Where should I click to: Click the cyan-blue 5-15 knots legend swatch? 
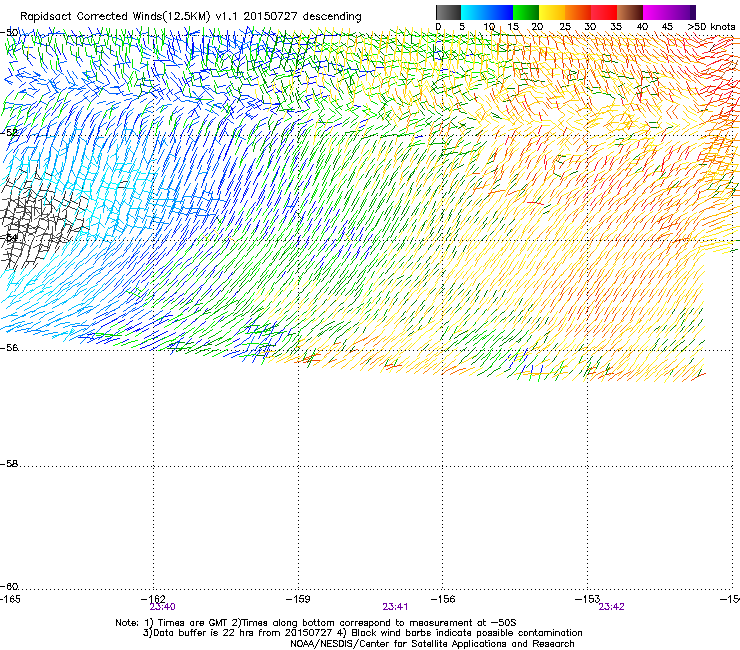[487, 12]
